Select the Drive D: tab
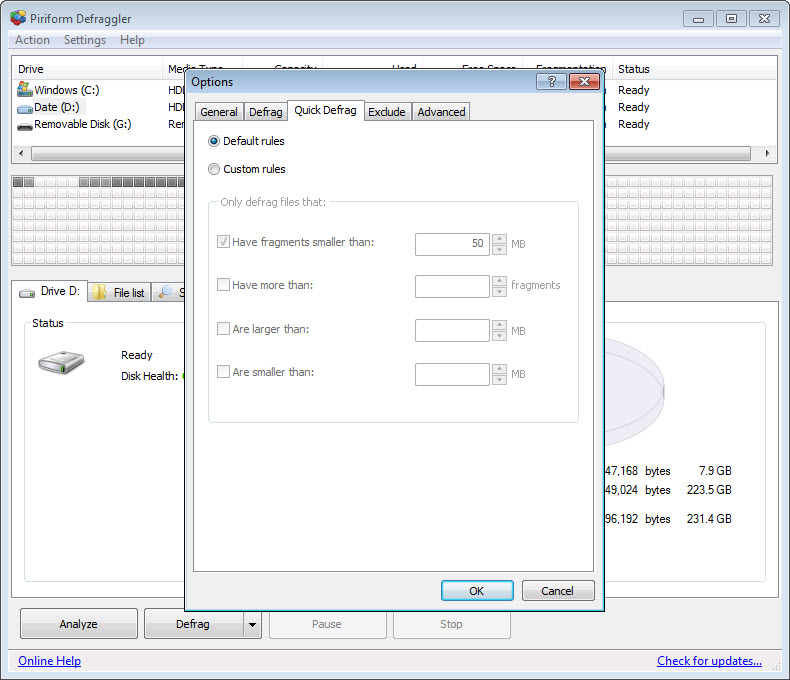The width and height of the screenshot is (790, 680). click(49, 292)
